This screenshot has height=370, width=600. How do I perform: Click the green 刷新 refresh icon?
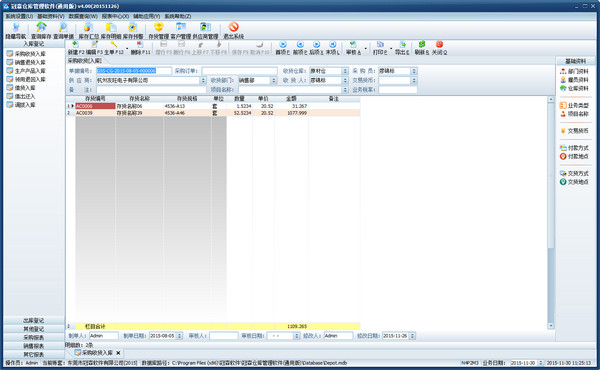[x=421, y=44]
